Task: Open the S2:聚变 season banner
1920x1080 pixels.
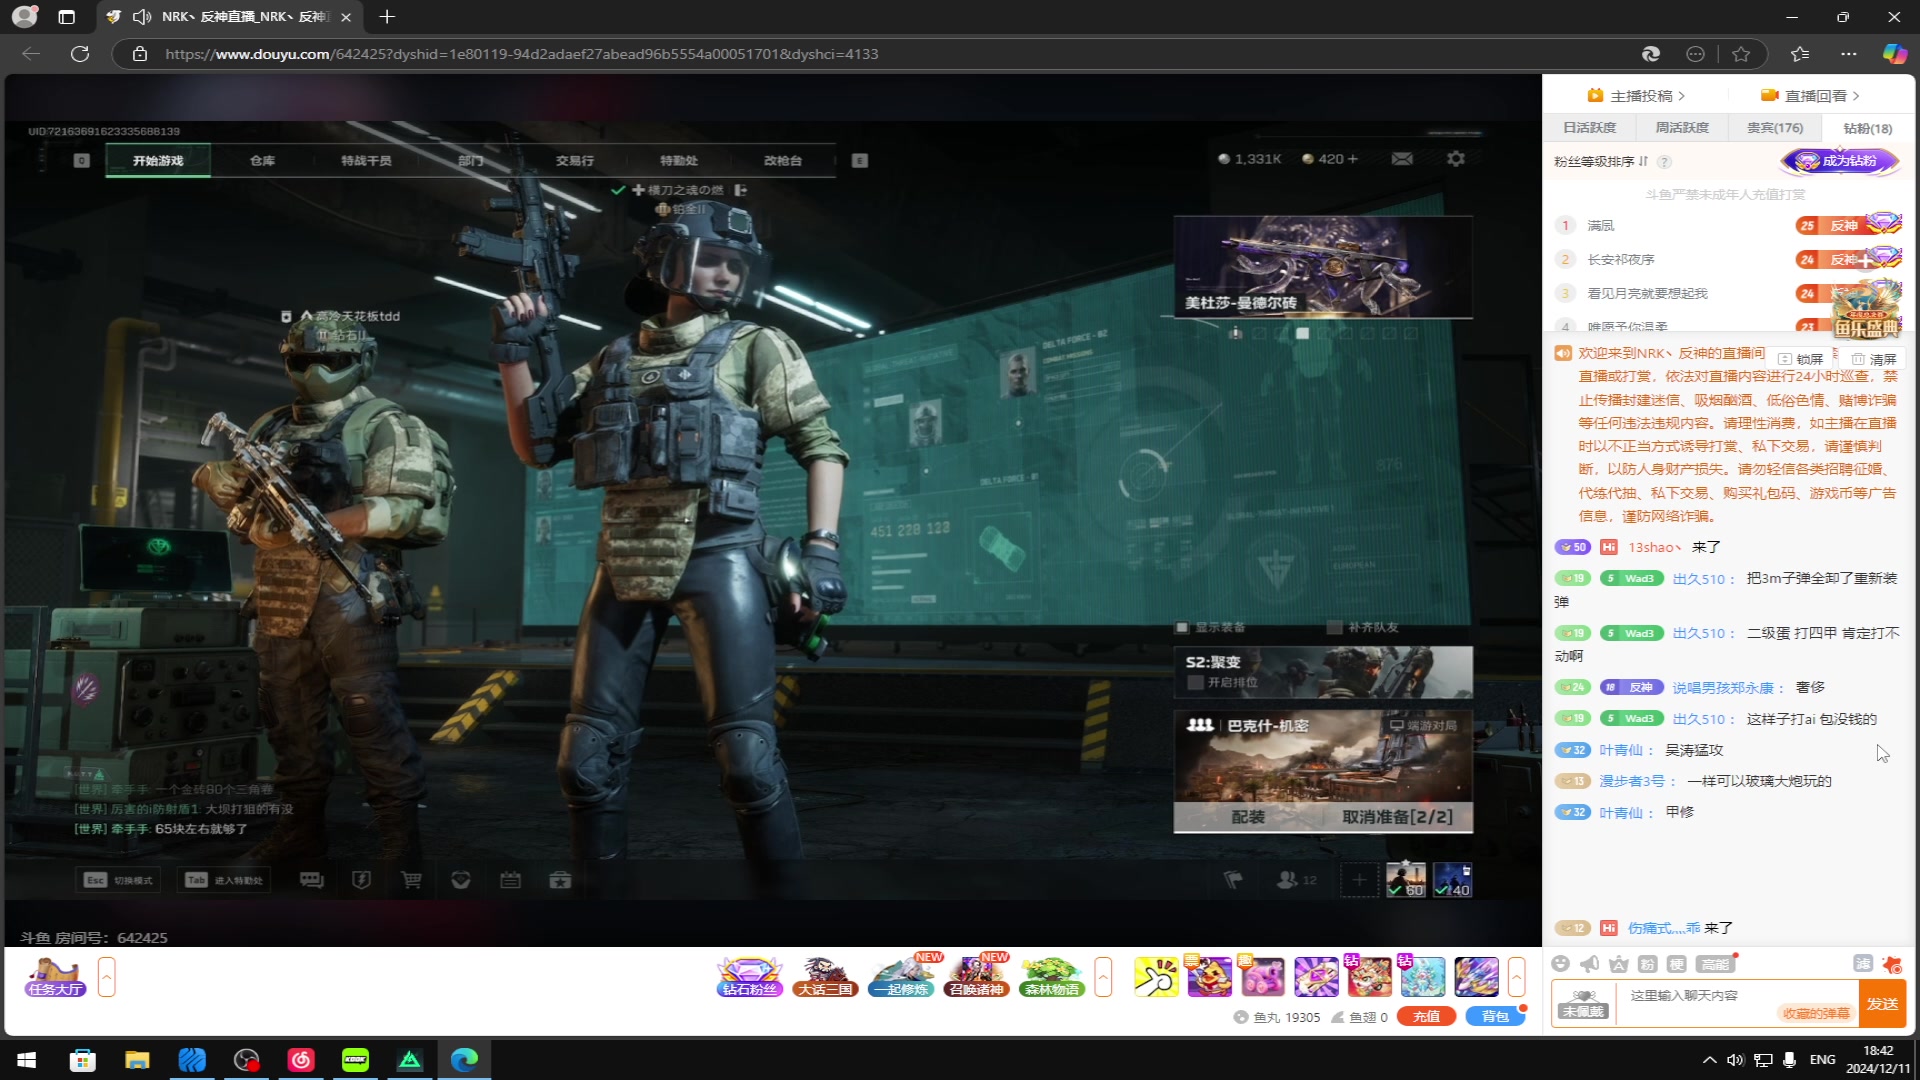Action: pyautogui.click(x=1323, y=672)
